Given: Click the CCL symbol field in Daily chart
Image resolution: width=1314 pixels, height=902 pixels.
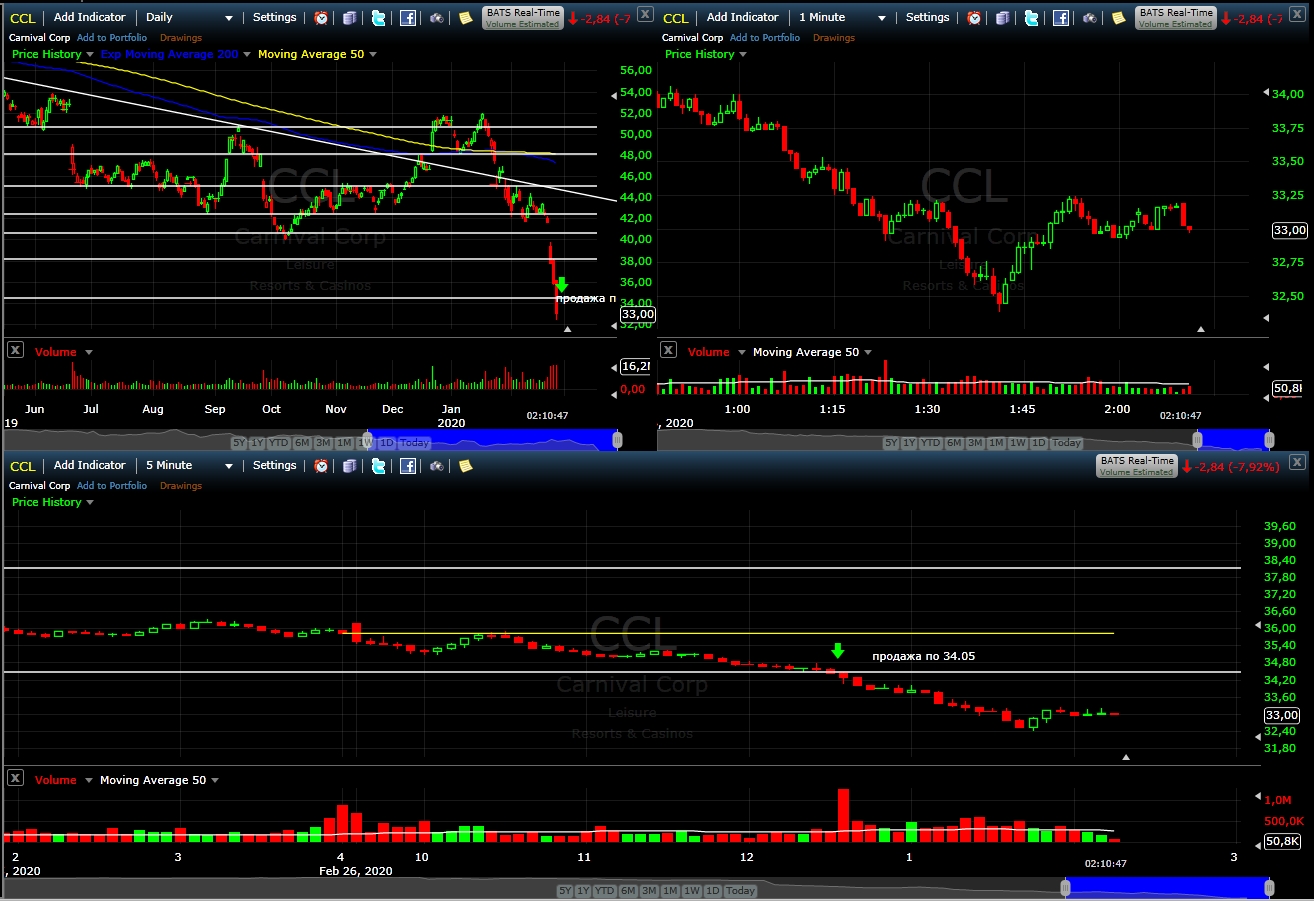Looking at the screenshot, I should pos(23,18).
